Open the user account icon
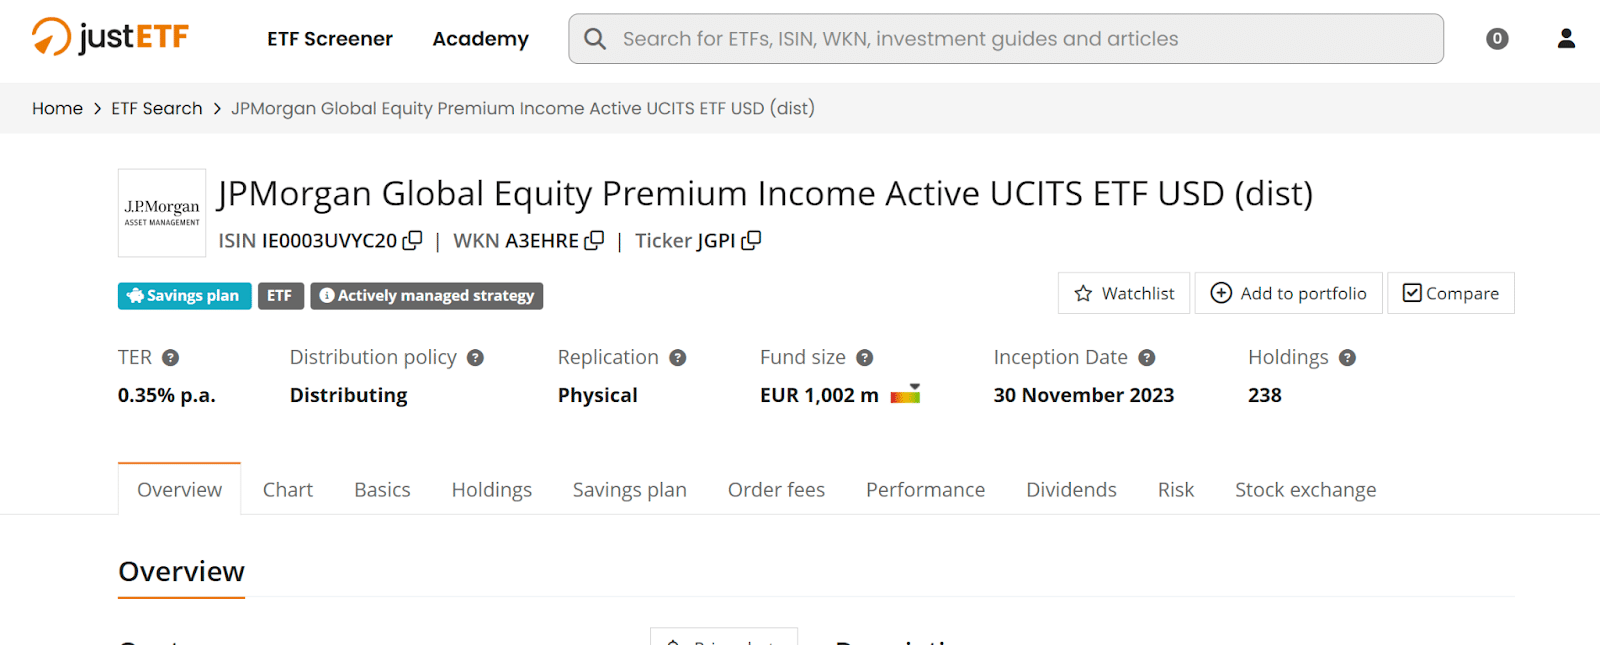This screenshot has height=645, width=1600. pos(1566,38)
